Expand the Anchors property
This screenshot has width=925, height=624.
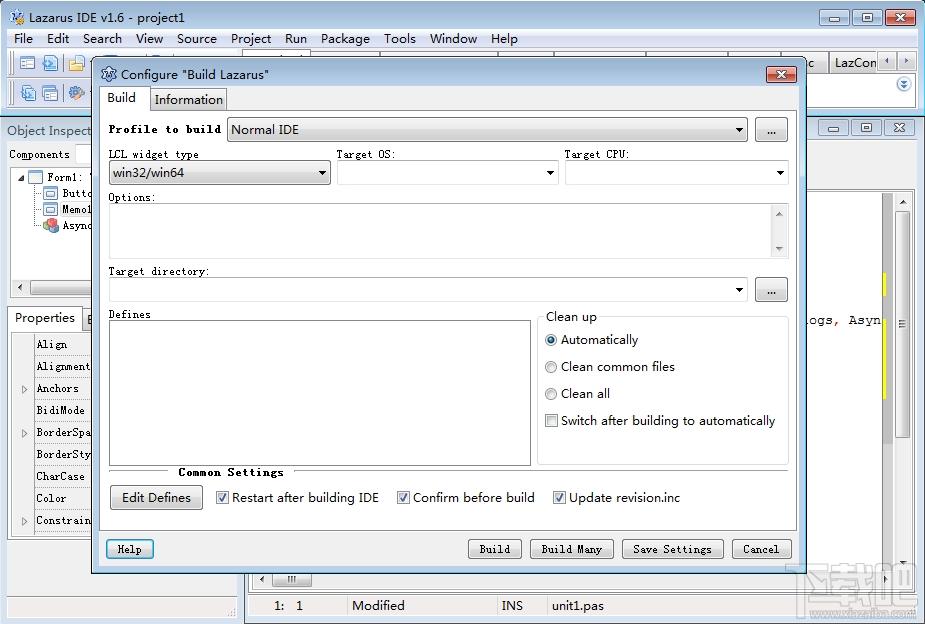24,389
